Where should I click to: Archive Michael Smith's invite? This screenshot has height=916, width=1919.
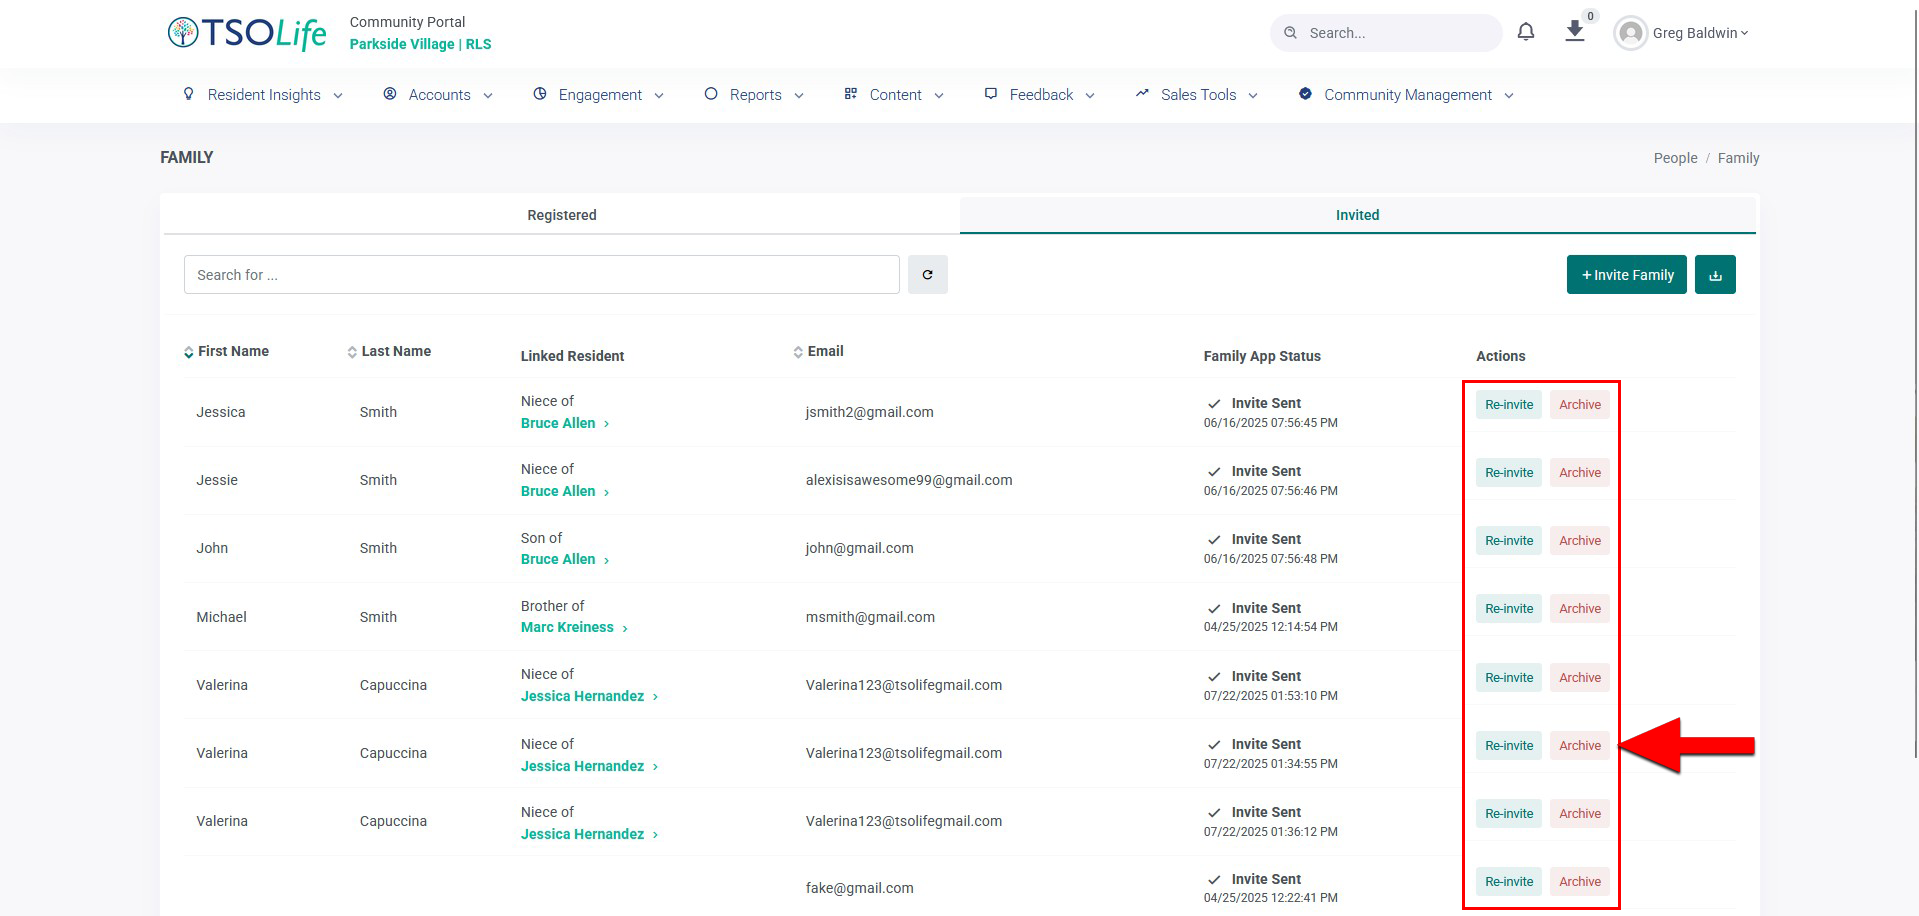click(1580, 608)
